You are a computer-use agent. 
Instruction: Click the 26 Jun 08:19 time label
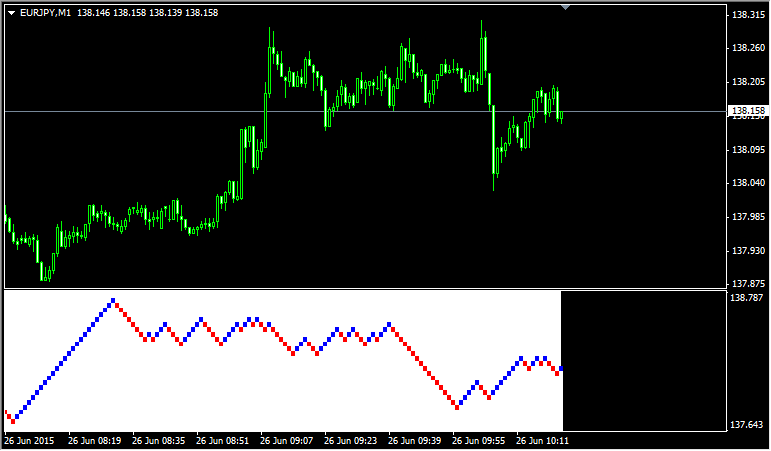coord(94,441)
